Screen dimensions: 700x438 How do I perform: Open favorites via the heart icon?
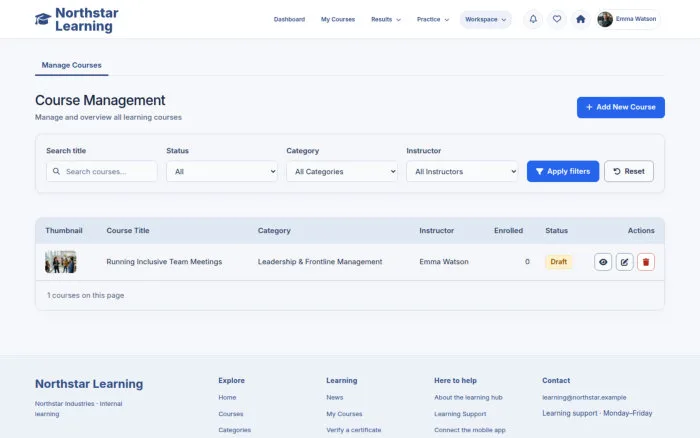click(557, 19)
